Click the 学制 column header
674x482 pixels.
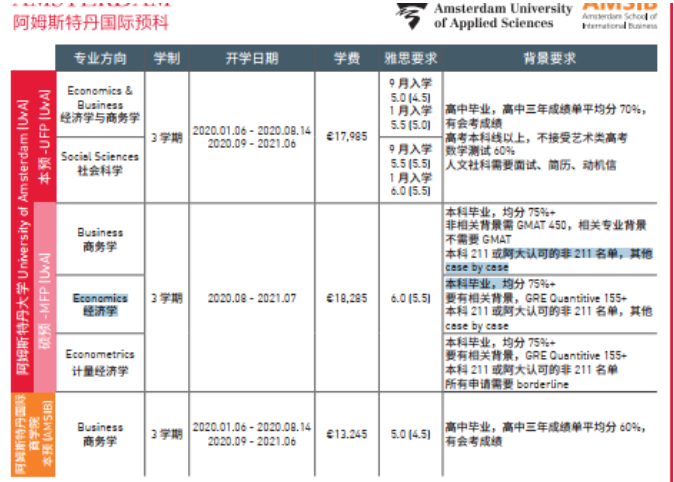167,58
